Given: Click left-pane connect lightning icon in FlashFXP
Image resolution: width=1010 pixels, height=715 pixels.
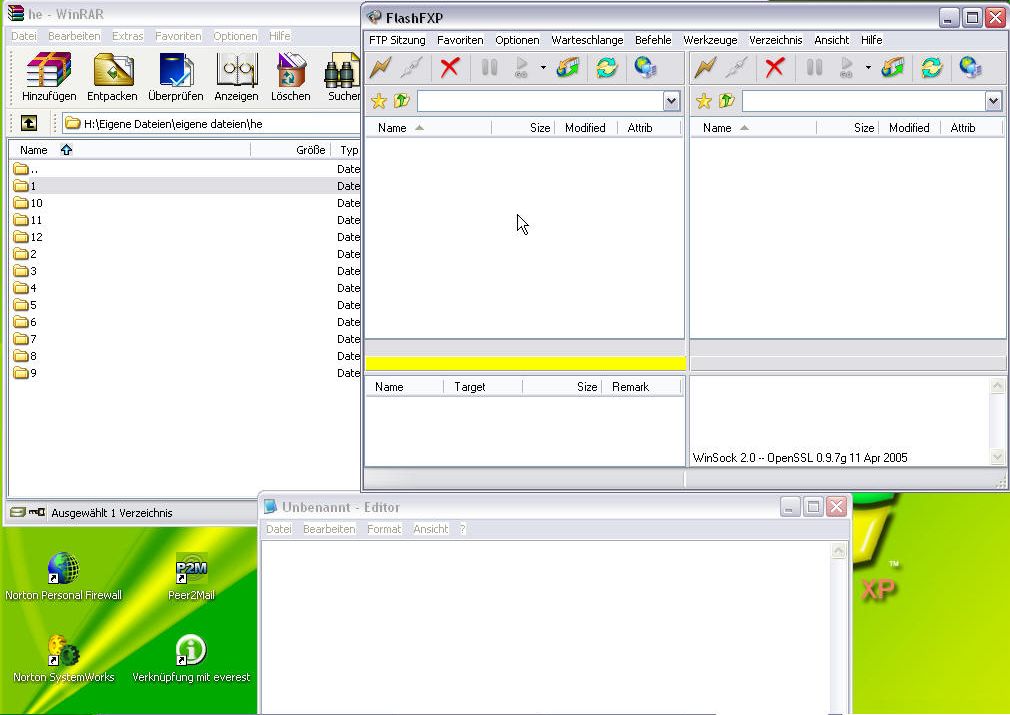Looking at the screenshot, I should [x=381, y=67].
